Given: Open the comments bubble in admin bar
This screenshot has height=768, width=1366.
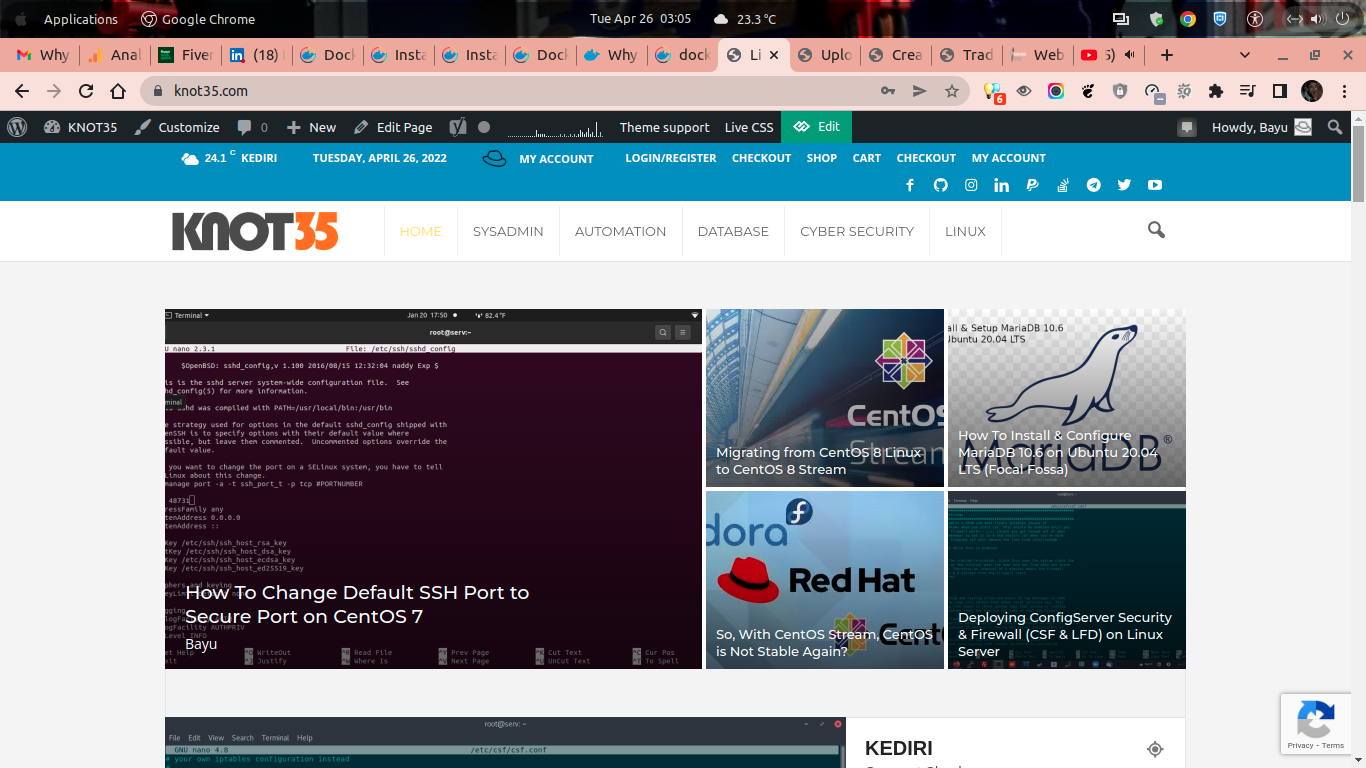Looking at the screenshot, I should click(x=252, y=127).
